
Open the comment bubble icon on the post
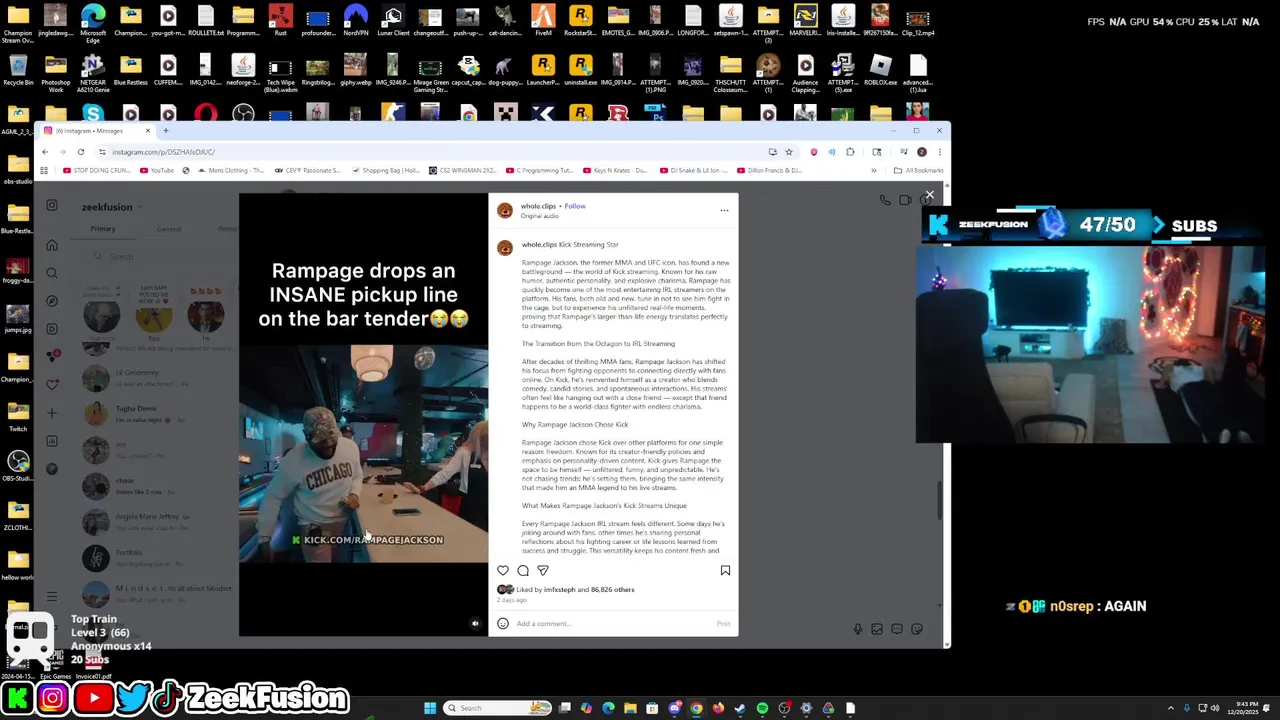523,570
